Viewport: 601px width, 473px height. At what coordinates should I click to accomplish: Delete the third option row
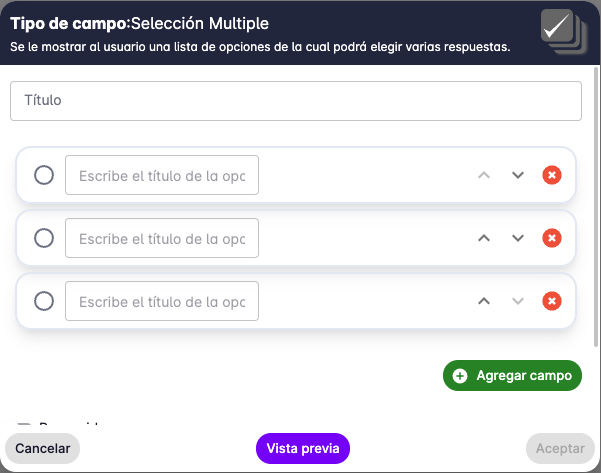[551, 301]
